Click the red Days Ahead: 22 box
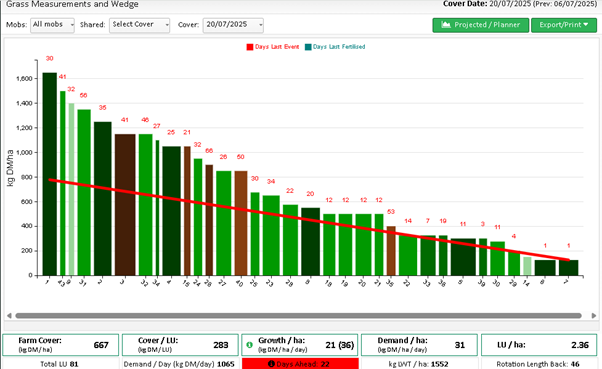Screen dimensions: 602x369 point(300,364)
